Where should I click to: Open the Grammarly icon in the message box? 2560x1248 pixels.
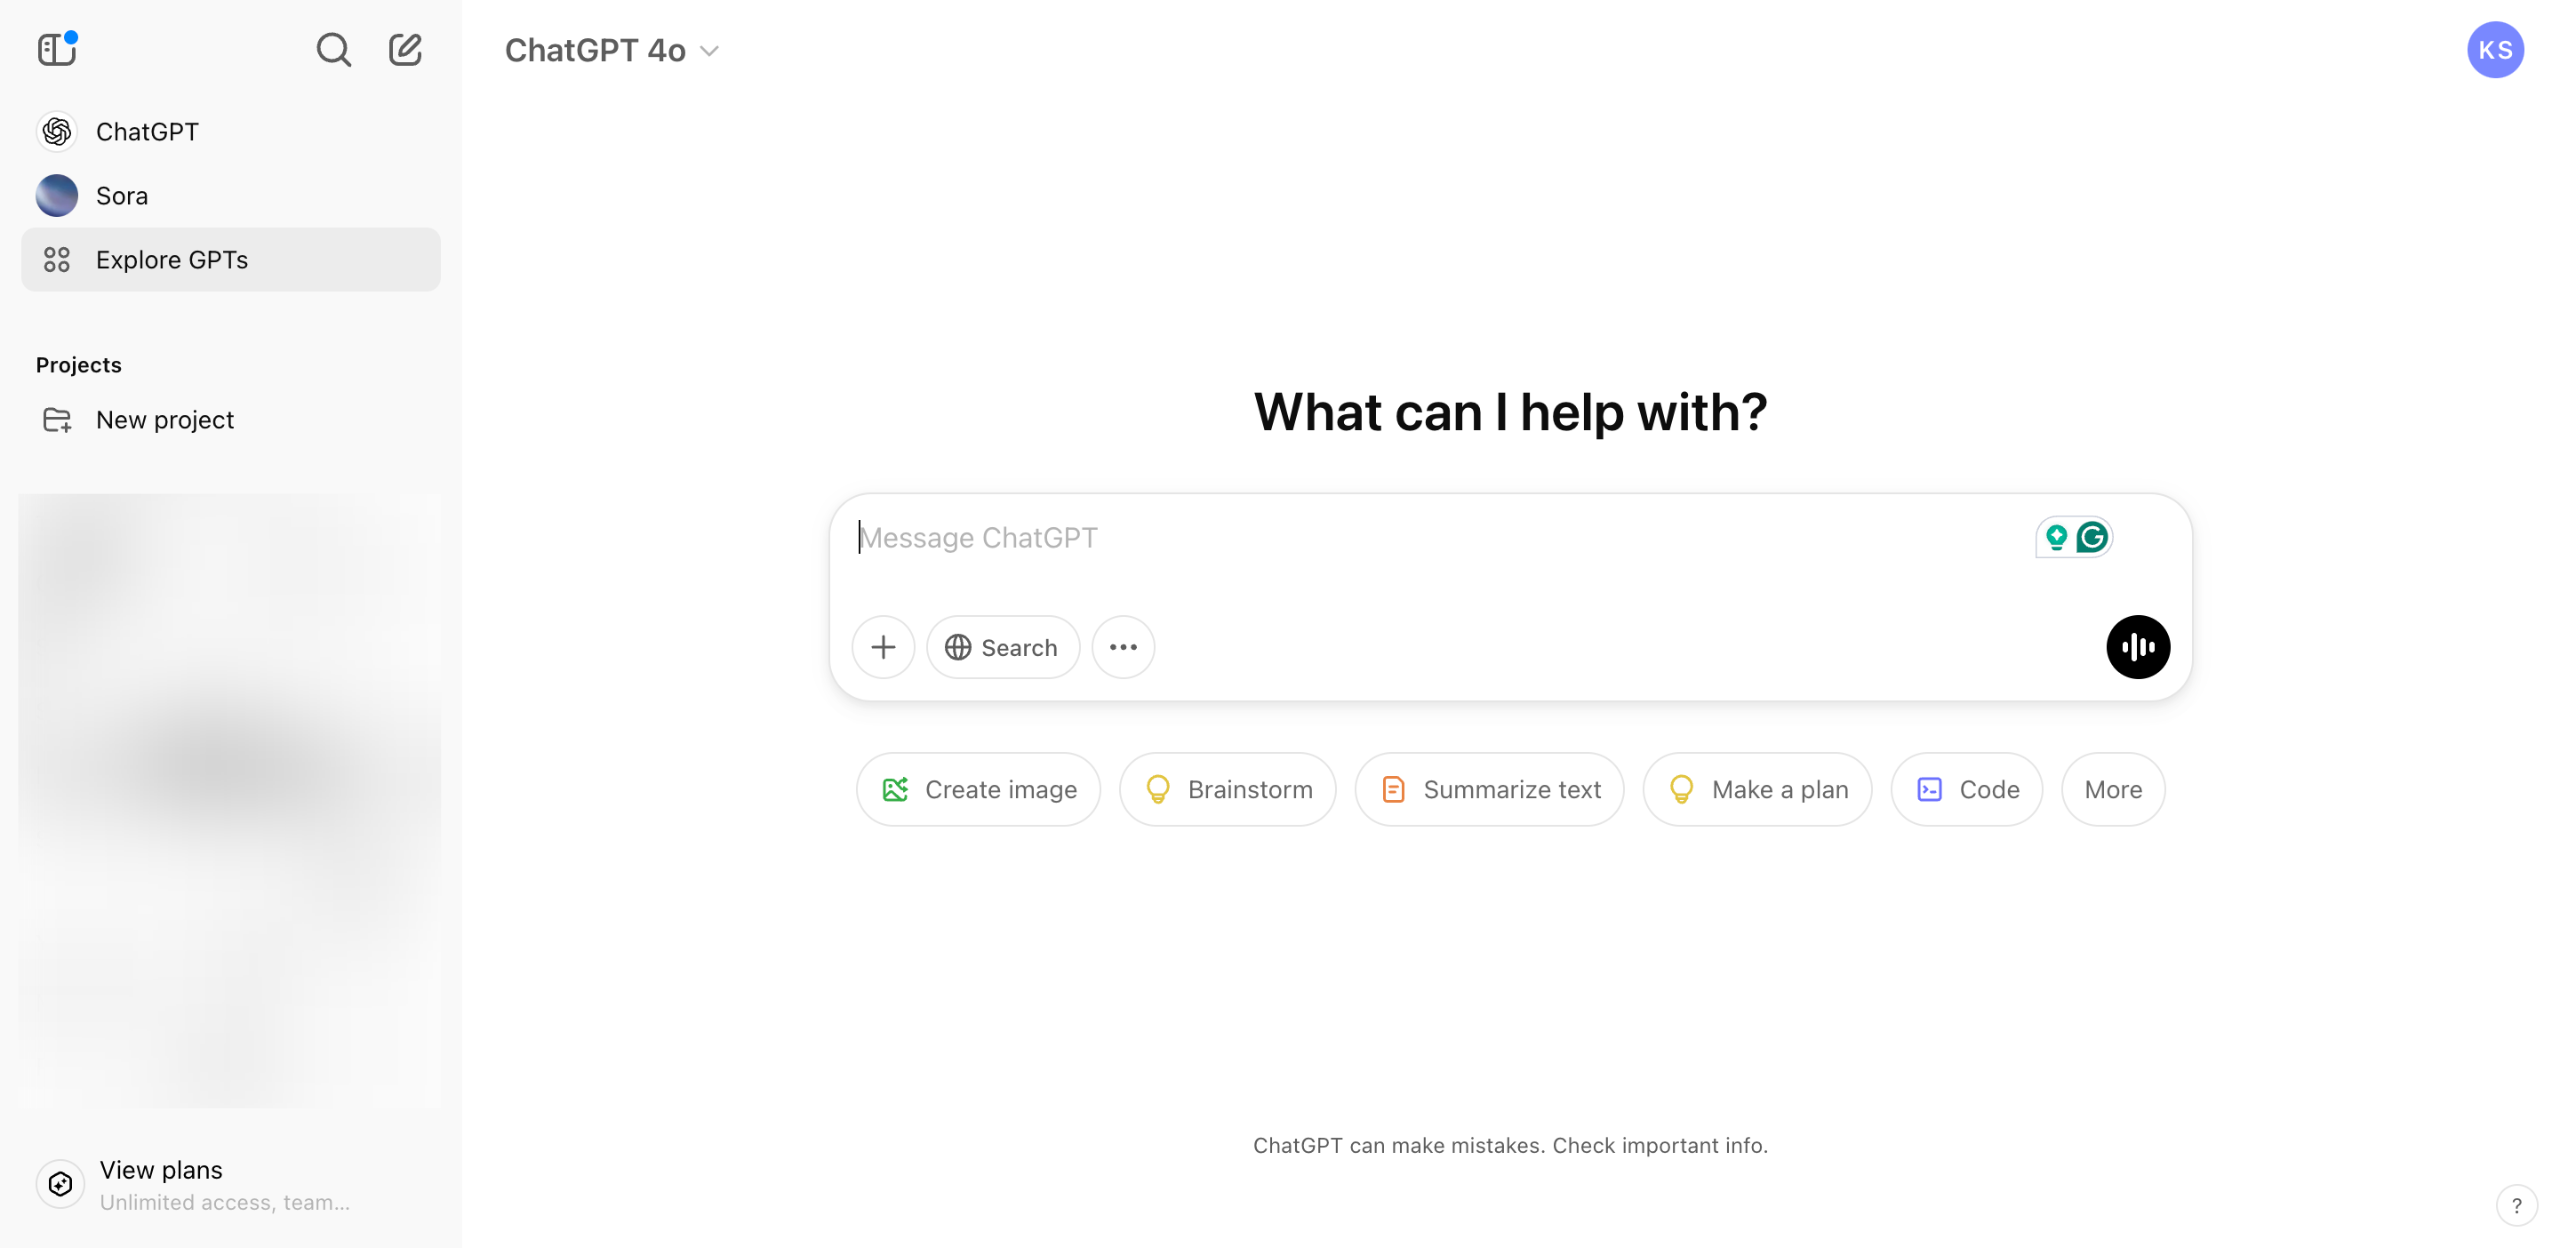(x=2092, y=537)
